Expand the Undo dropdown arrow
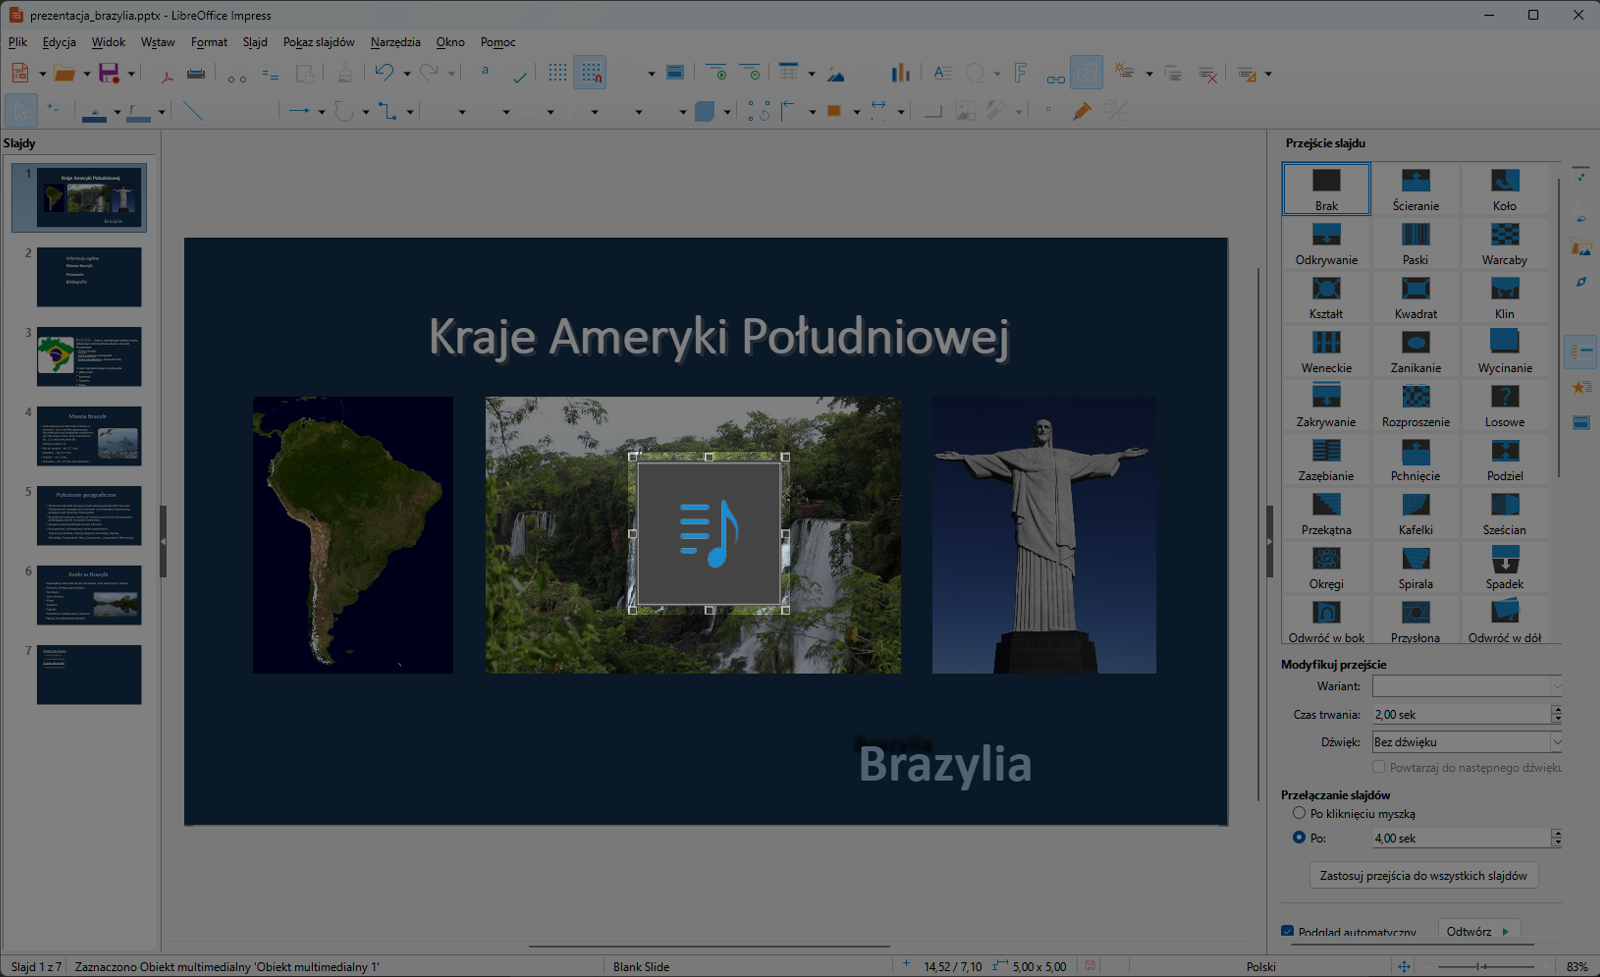 click(x=406, y=73)
